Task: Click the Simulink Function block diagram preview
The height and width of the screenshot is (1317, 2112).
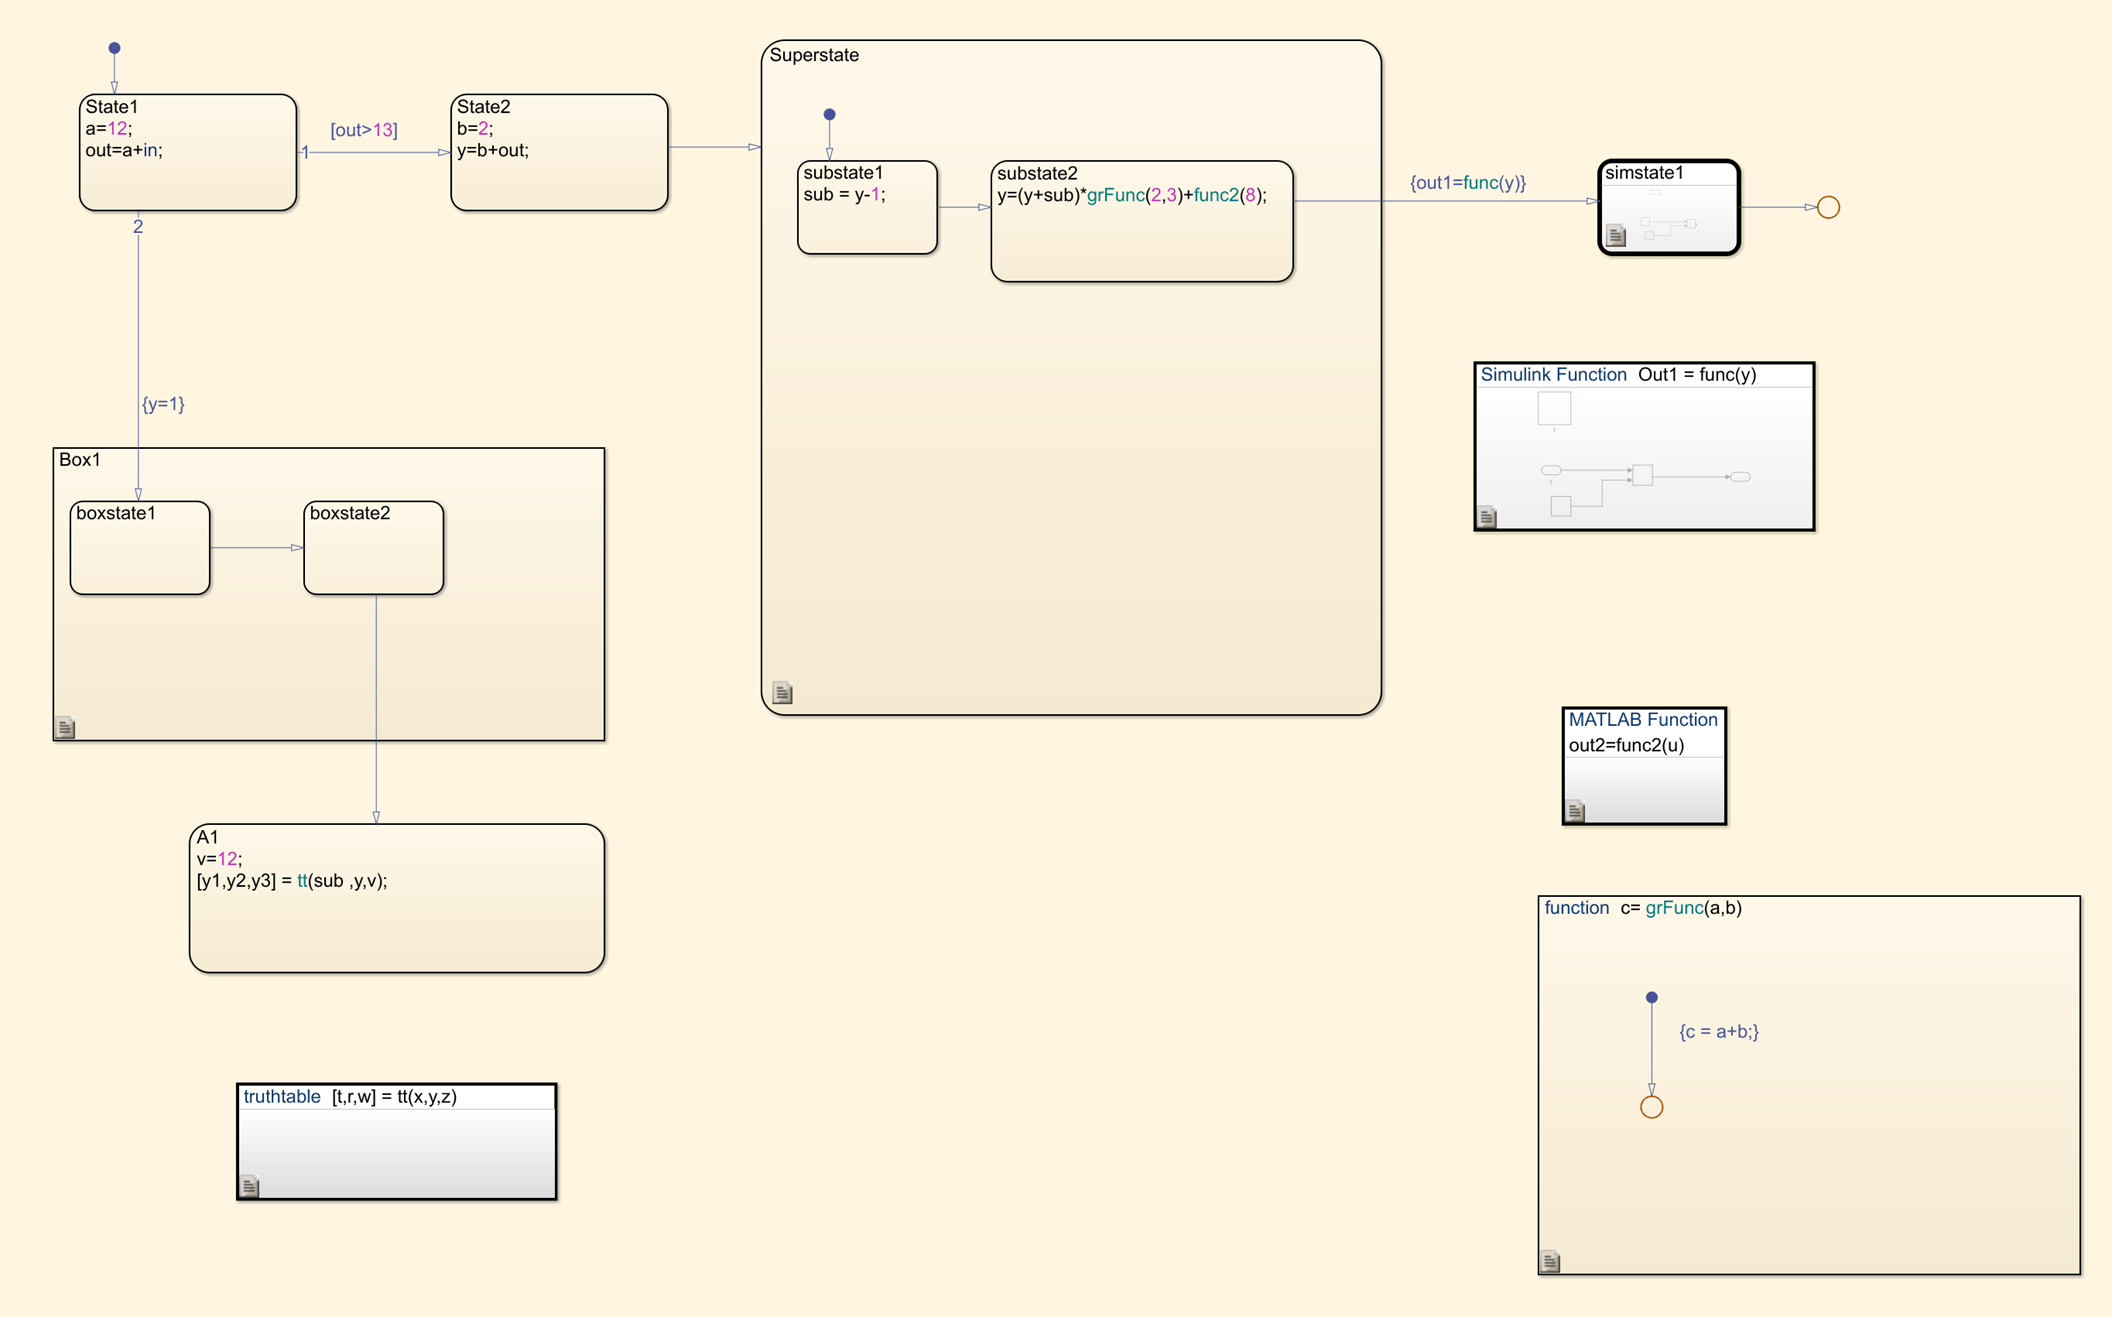Action: (1645, 456)
